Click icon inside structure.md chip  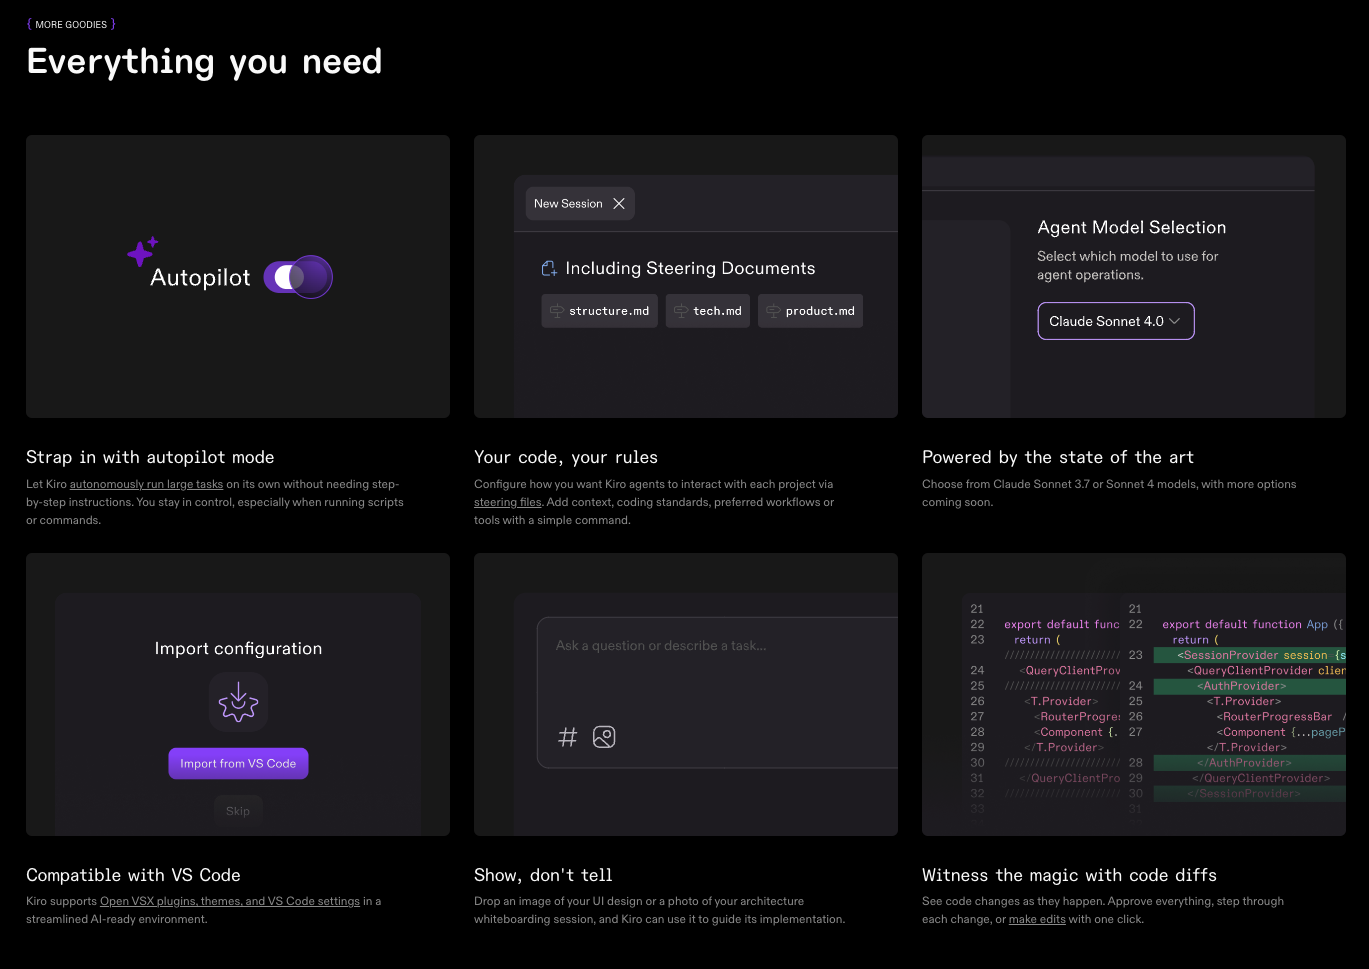(557, 311)
